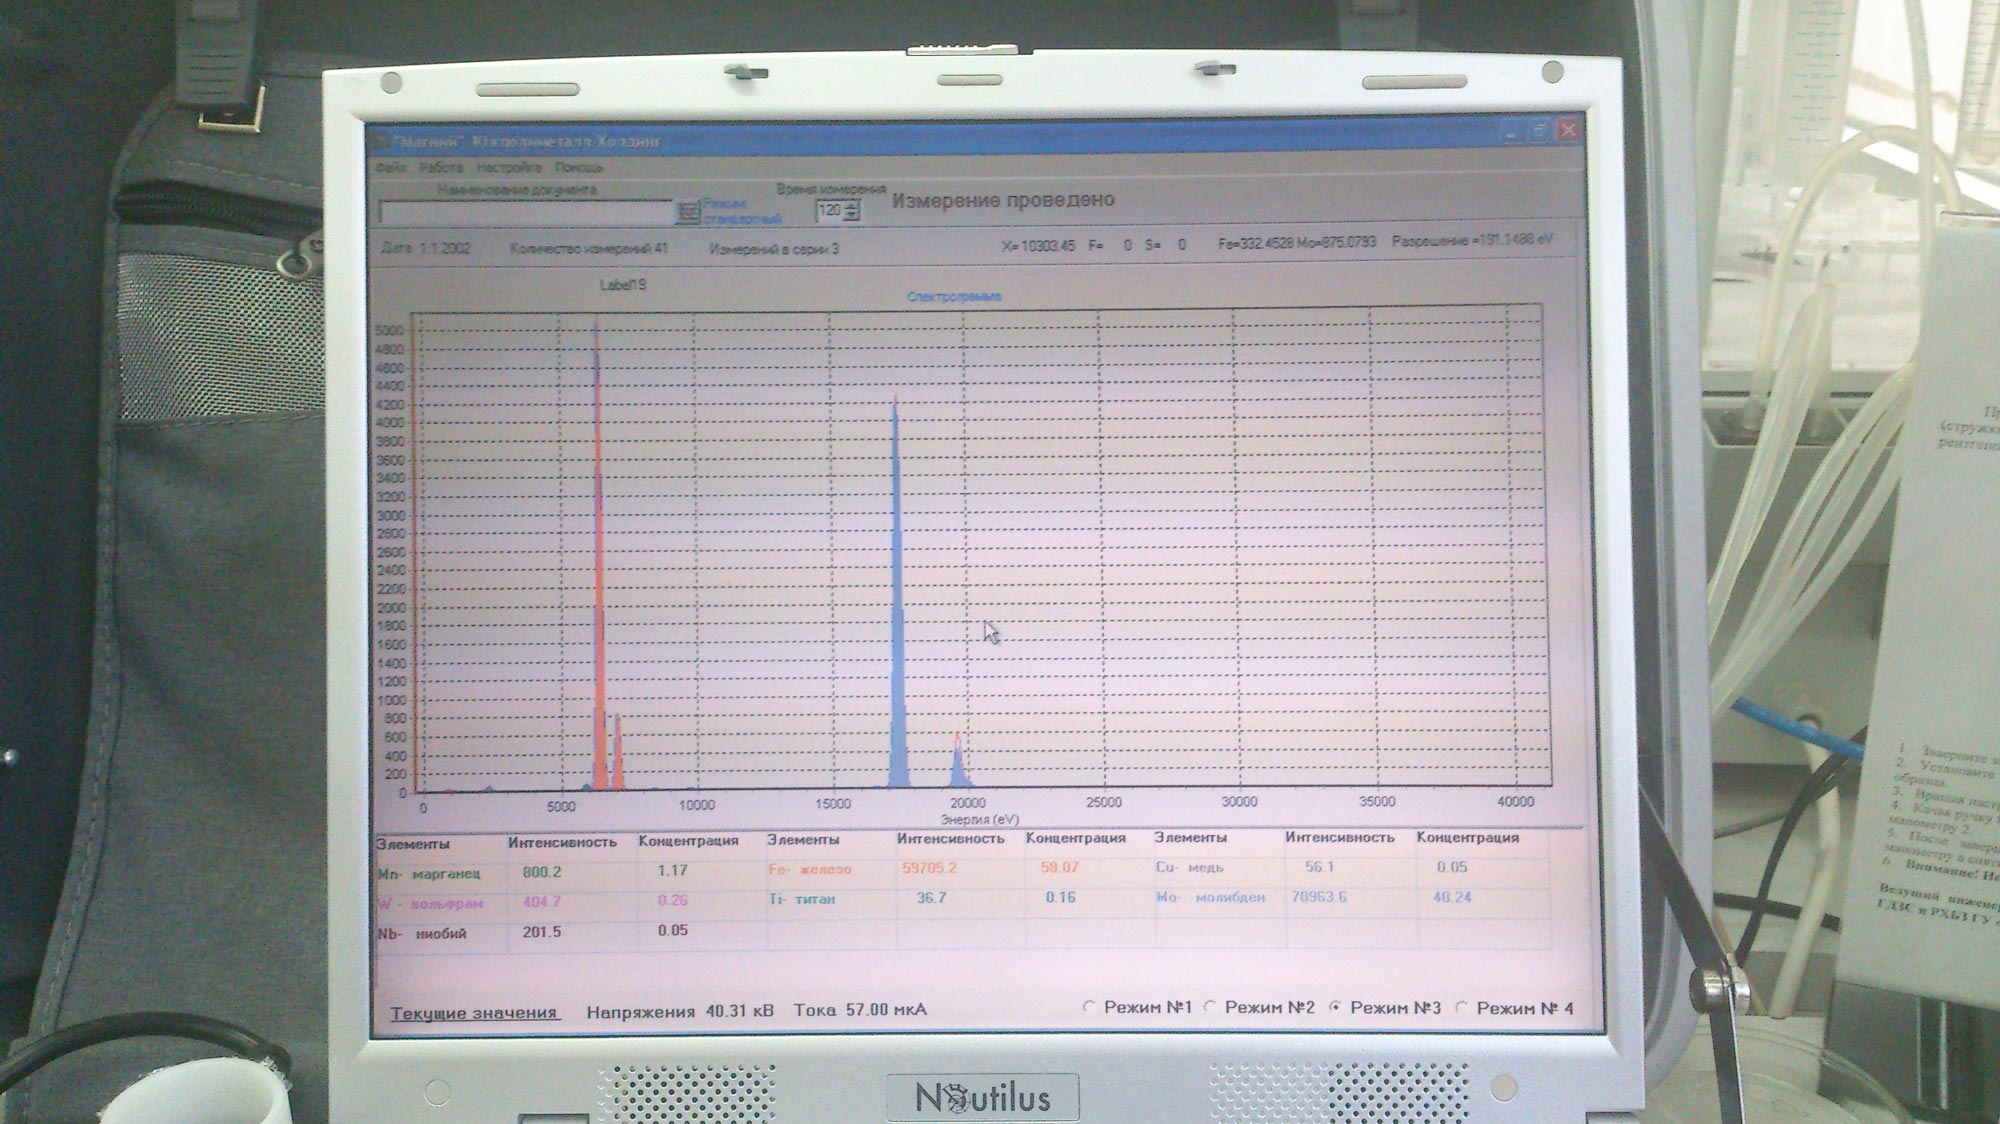
Task: Click the application icon in title bar
Action: [x=380, y=142]
